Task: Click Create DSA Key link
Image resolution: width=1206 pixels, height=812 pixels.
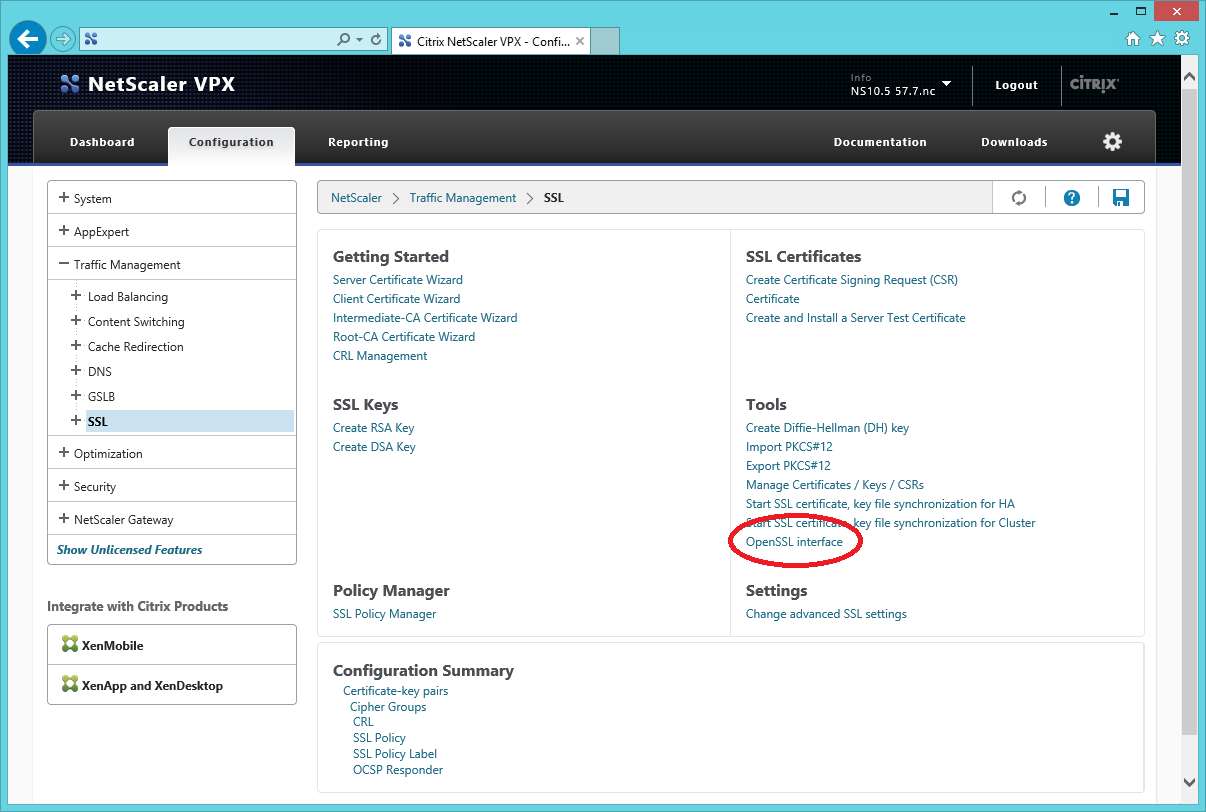Action: coord(374,447)
